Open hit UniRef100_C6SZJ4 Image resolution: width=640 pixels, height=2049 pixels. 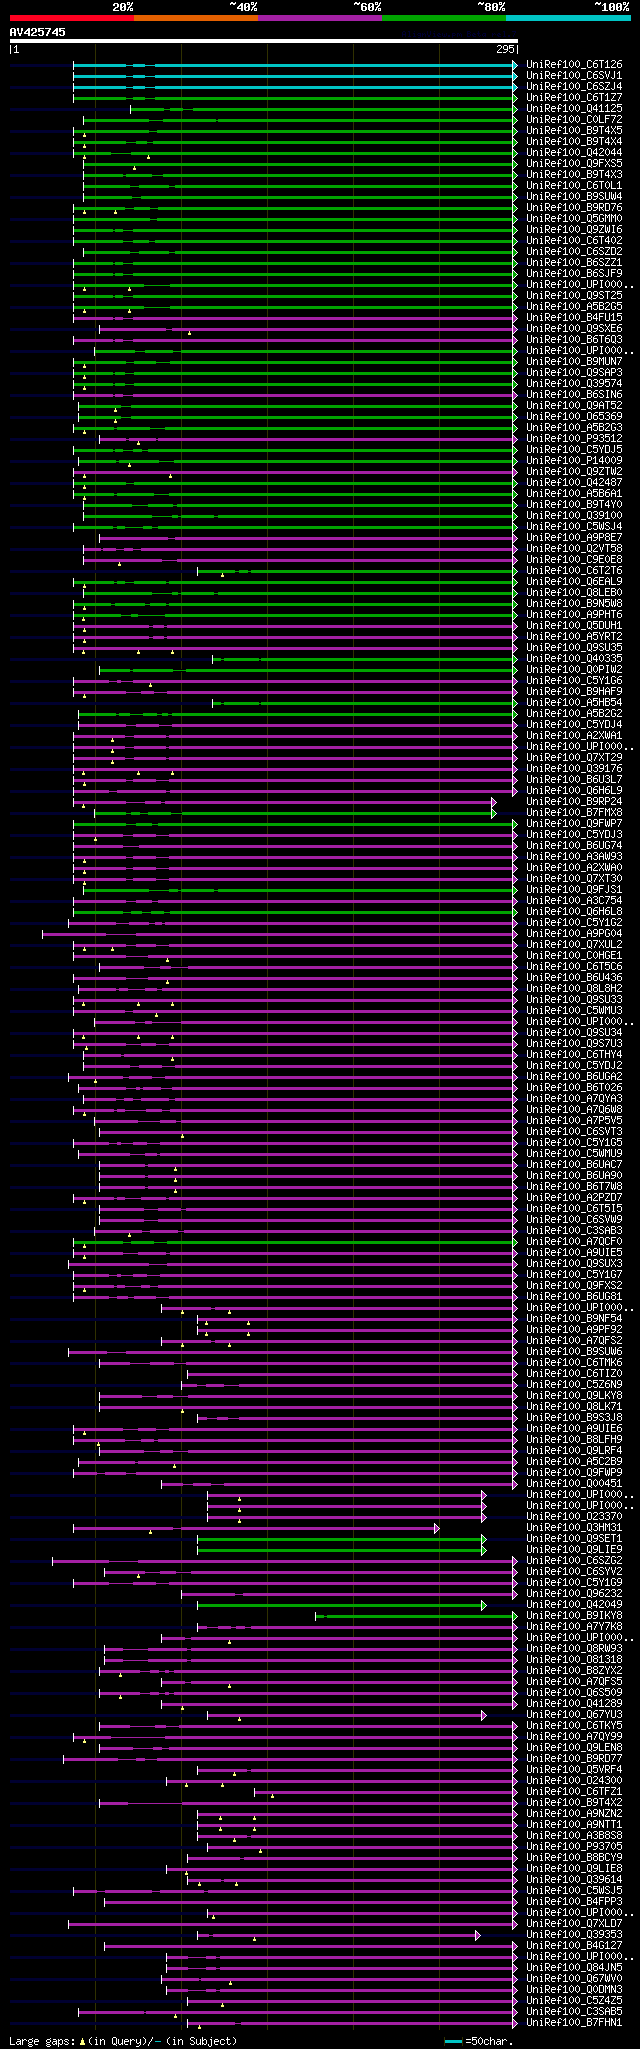(x=574, y=87)
